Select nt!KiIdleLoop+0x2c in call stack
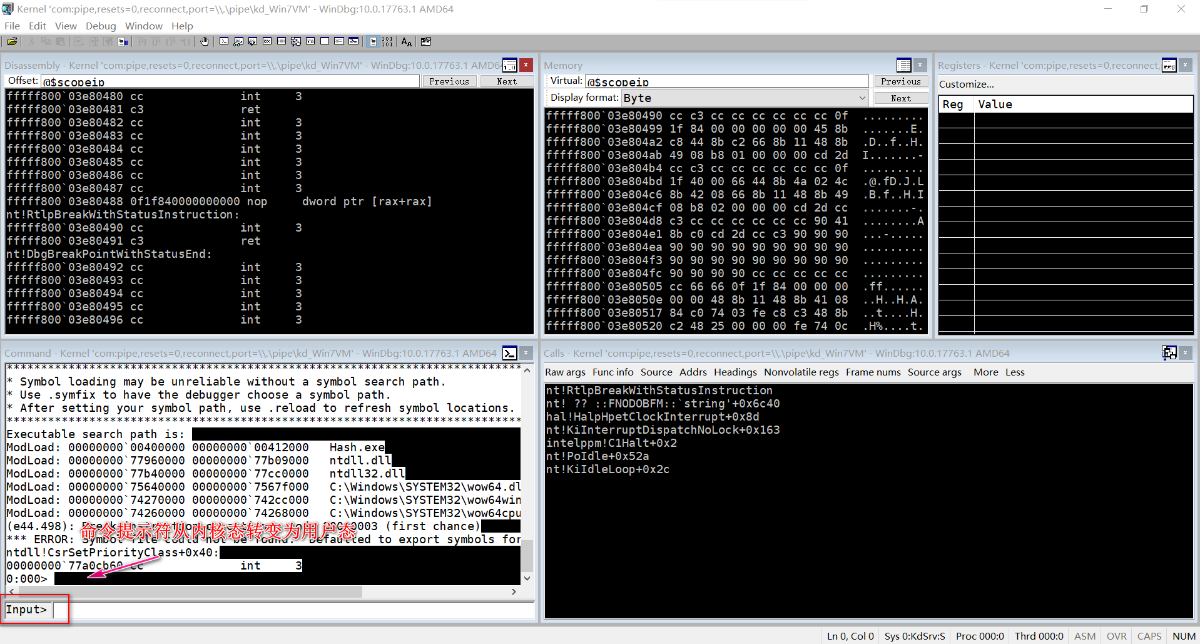1200x644 pixels. coord(607,469)
